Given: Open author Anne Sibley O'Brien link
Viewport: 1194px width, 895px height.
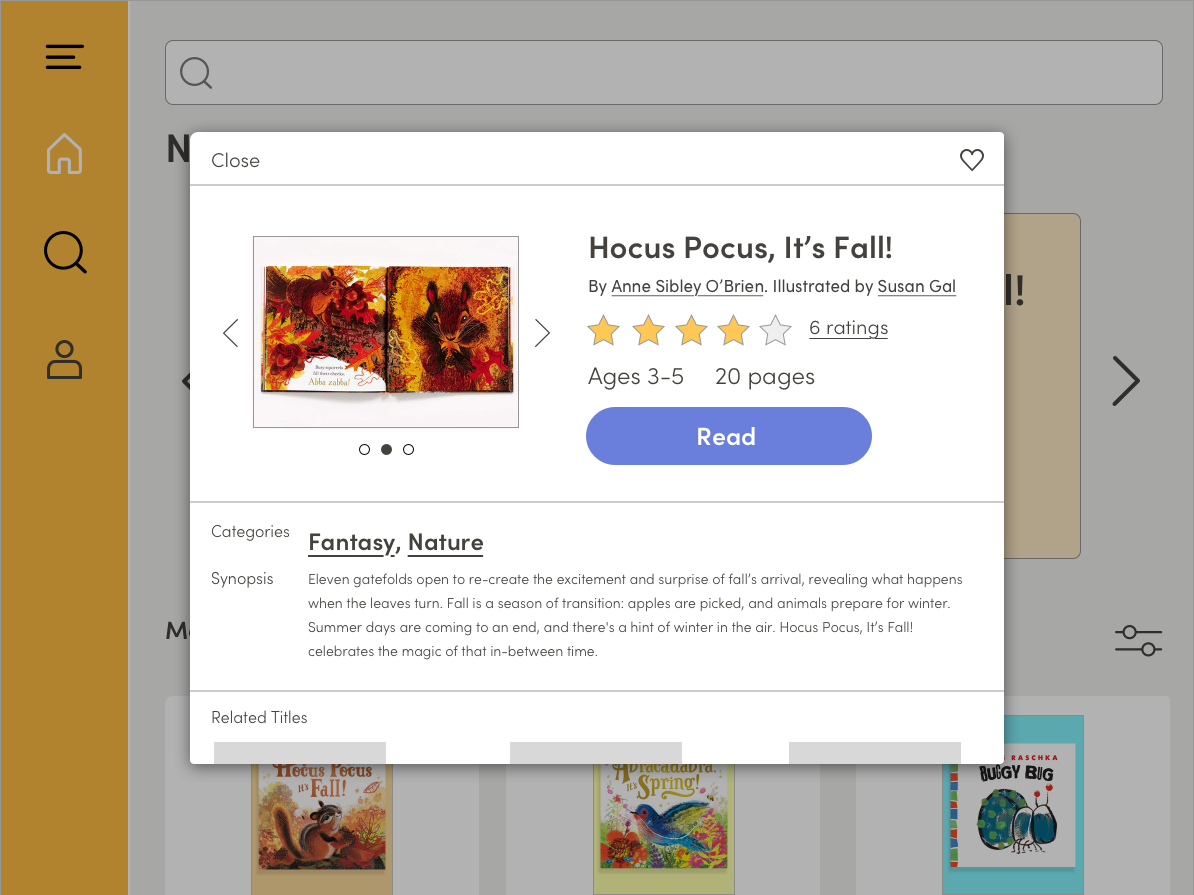Looking at the screenshot, I should tap(687, 286).
